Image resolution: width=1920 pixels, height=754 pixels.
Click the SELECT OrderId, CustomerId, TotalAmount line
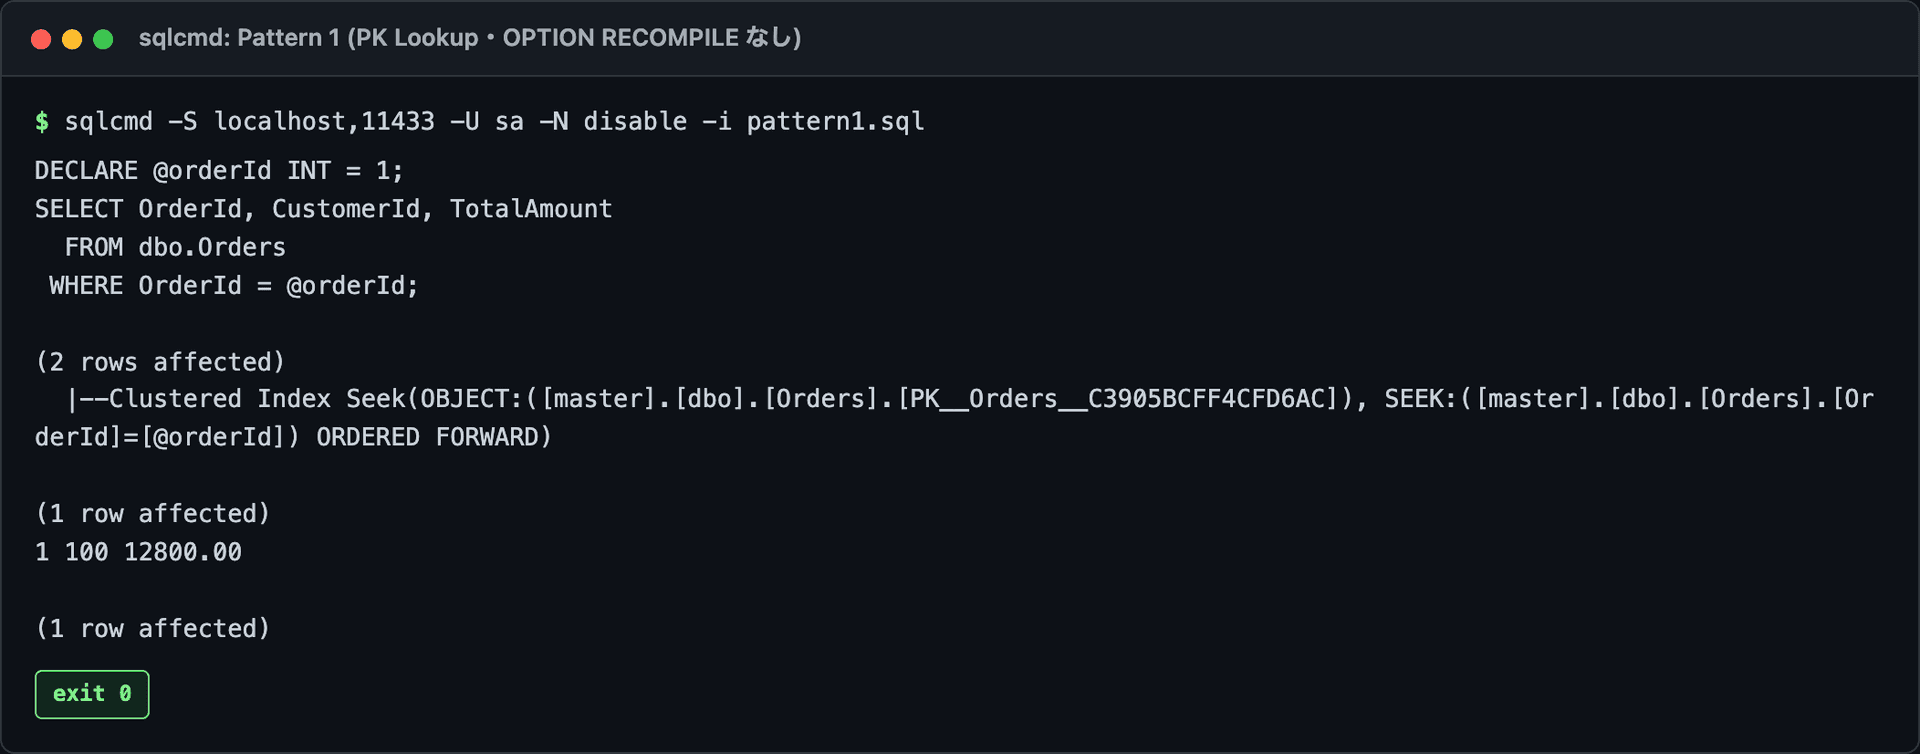pos(323,209)
